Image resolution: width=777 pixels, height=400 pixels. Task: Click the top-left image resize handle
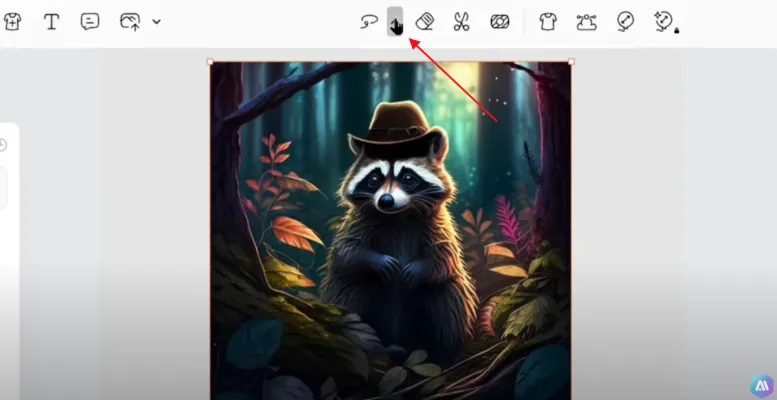(210, 62)
